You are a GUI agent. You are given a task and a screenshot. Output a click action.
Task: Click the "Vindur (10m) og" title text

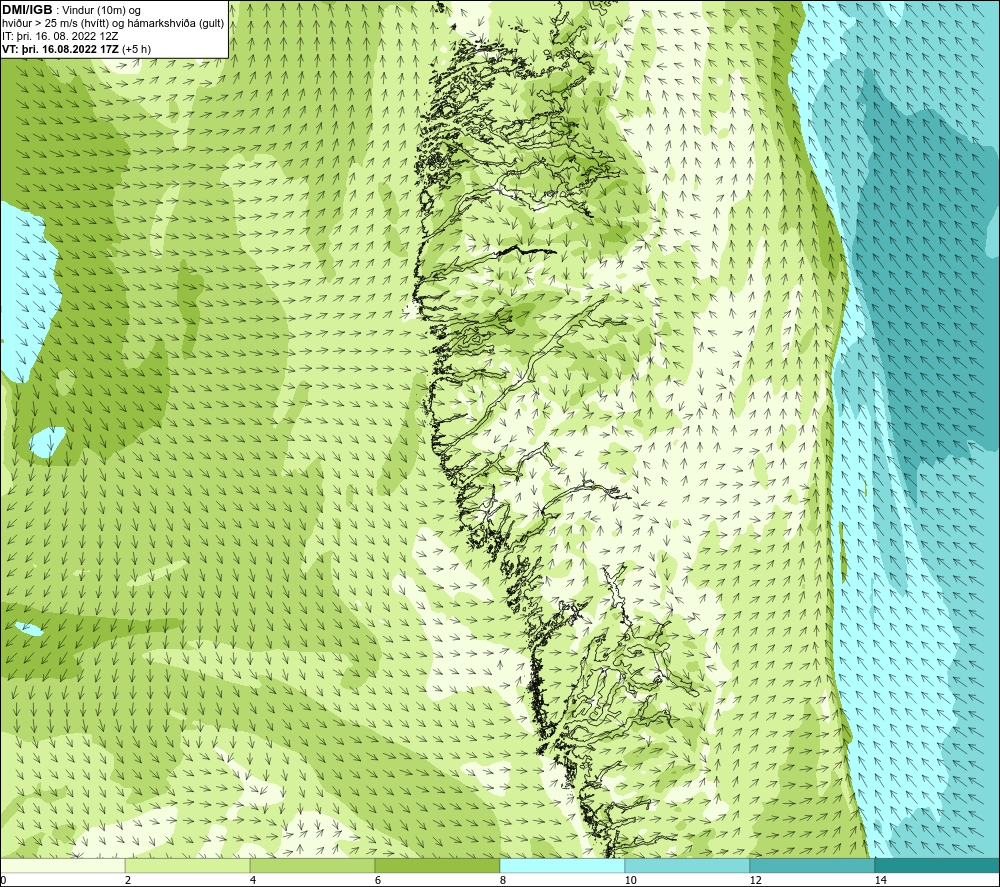[x=101, y=10]
